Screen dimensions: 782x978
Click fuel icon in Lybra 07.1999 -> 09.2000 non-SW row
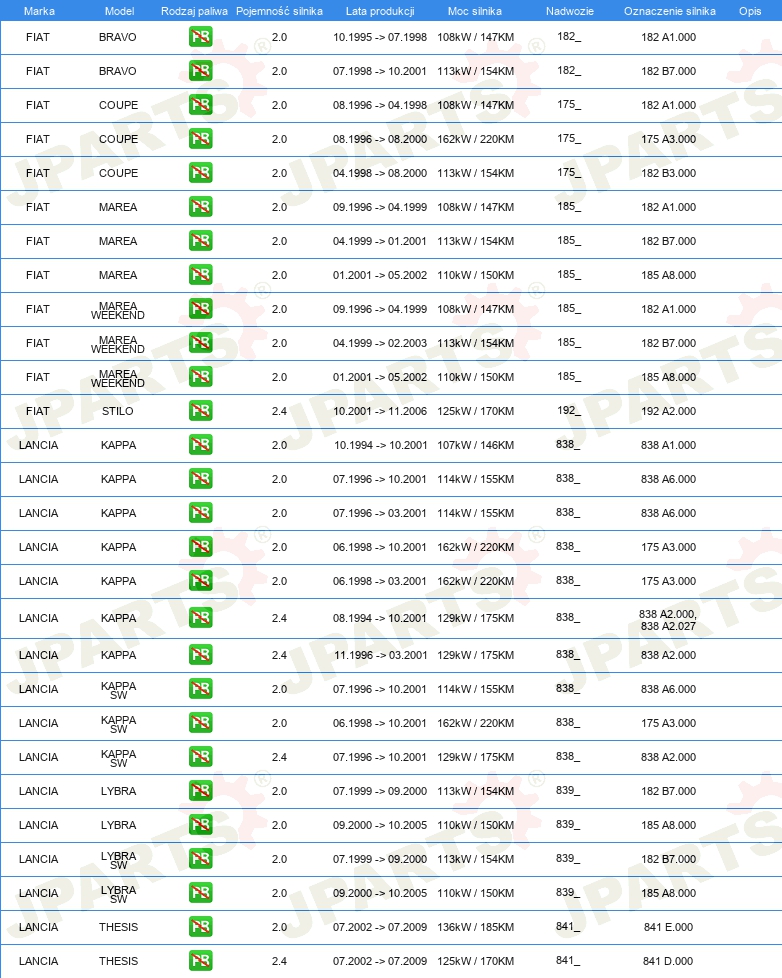point(201,791)
